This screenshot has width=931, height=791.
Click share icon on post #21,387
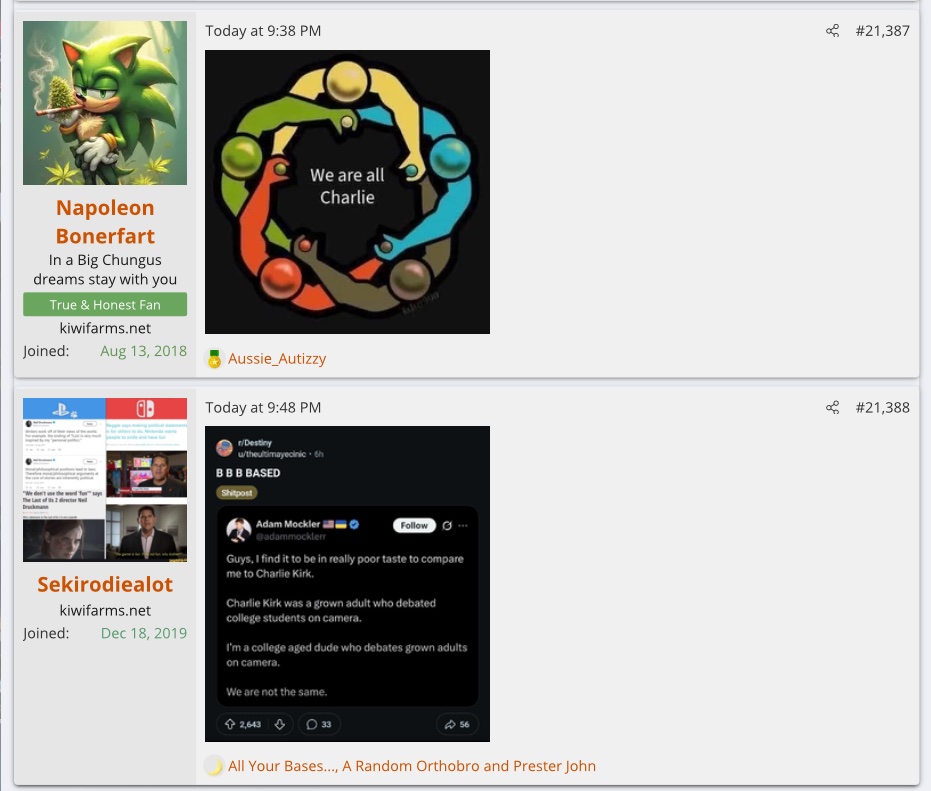[x=832, y=31]
